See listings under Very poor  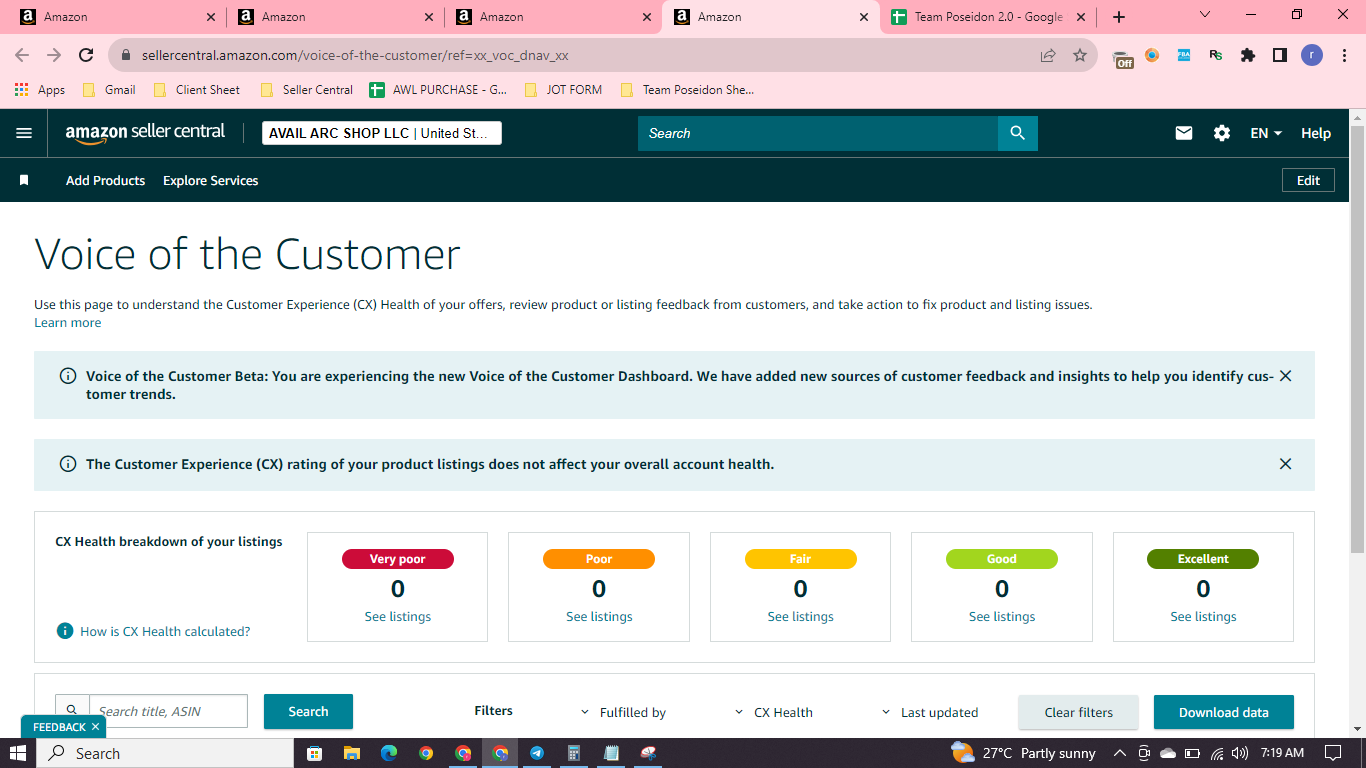coord(398,616)
